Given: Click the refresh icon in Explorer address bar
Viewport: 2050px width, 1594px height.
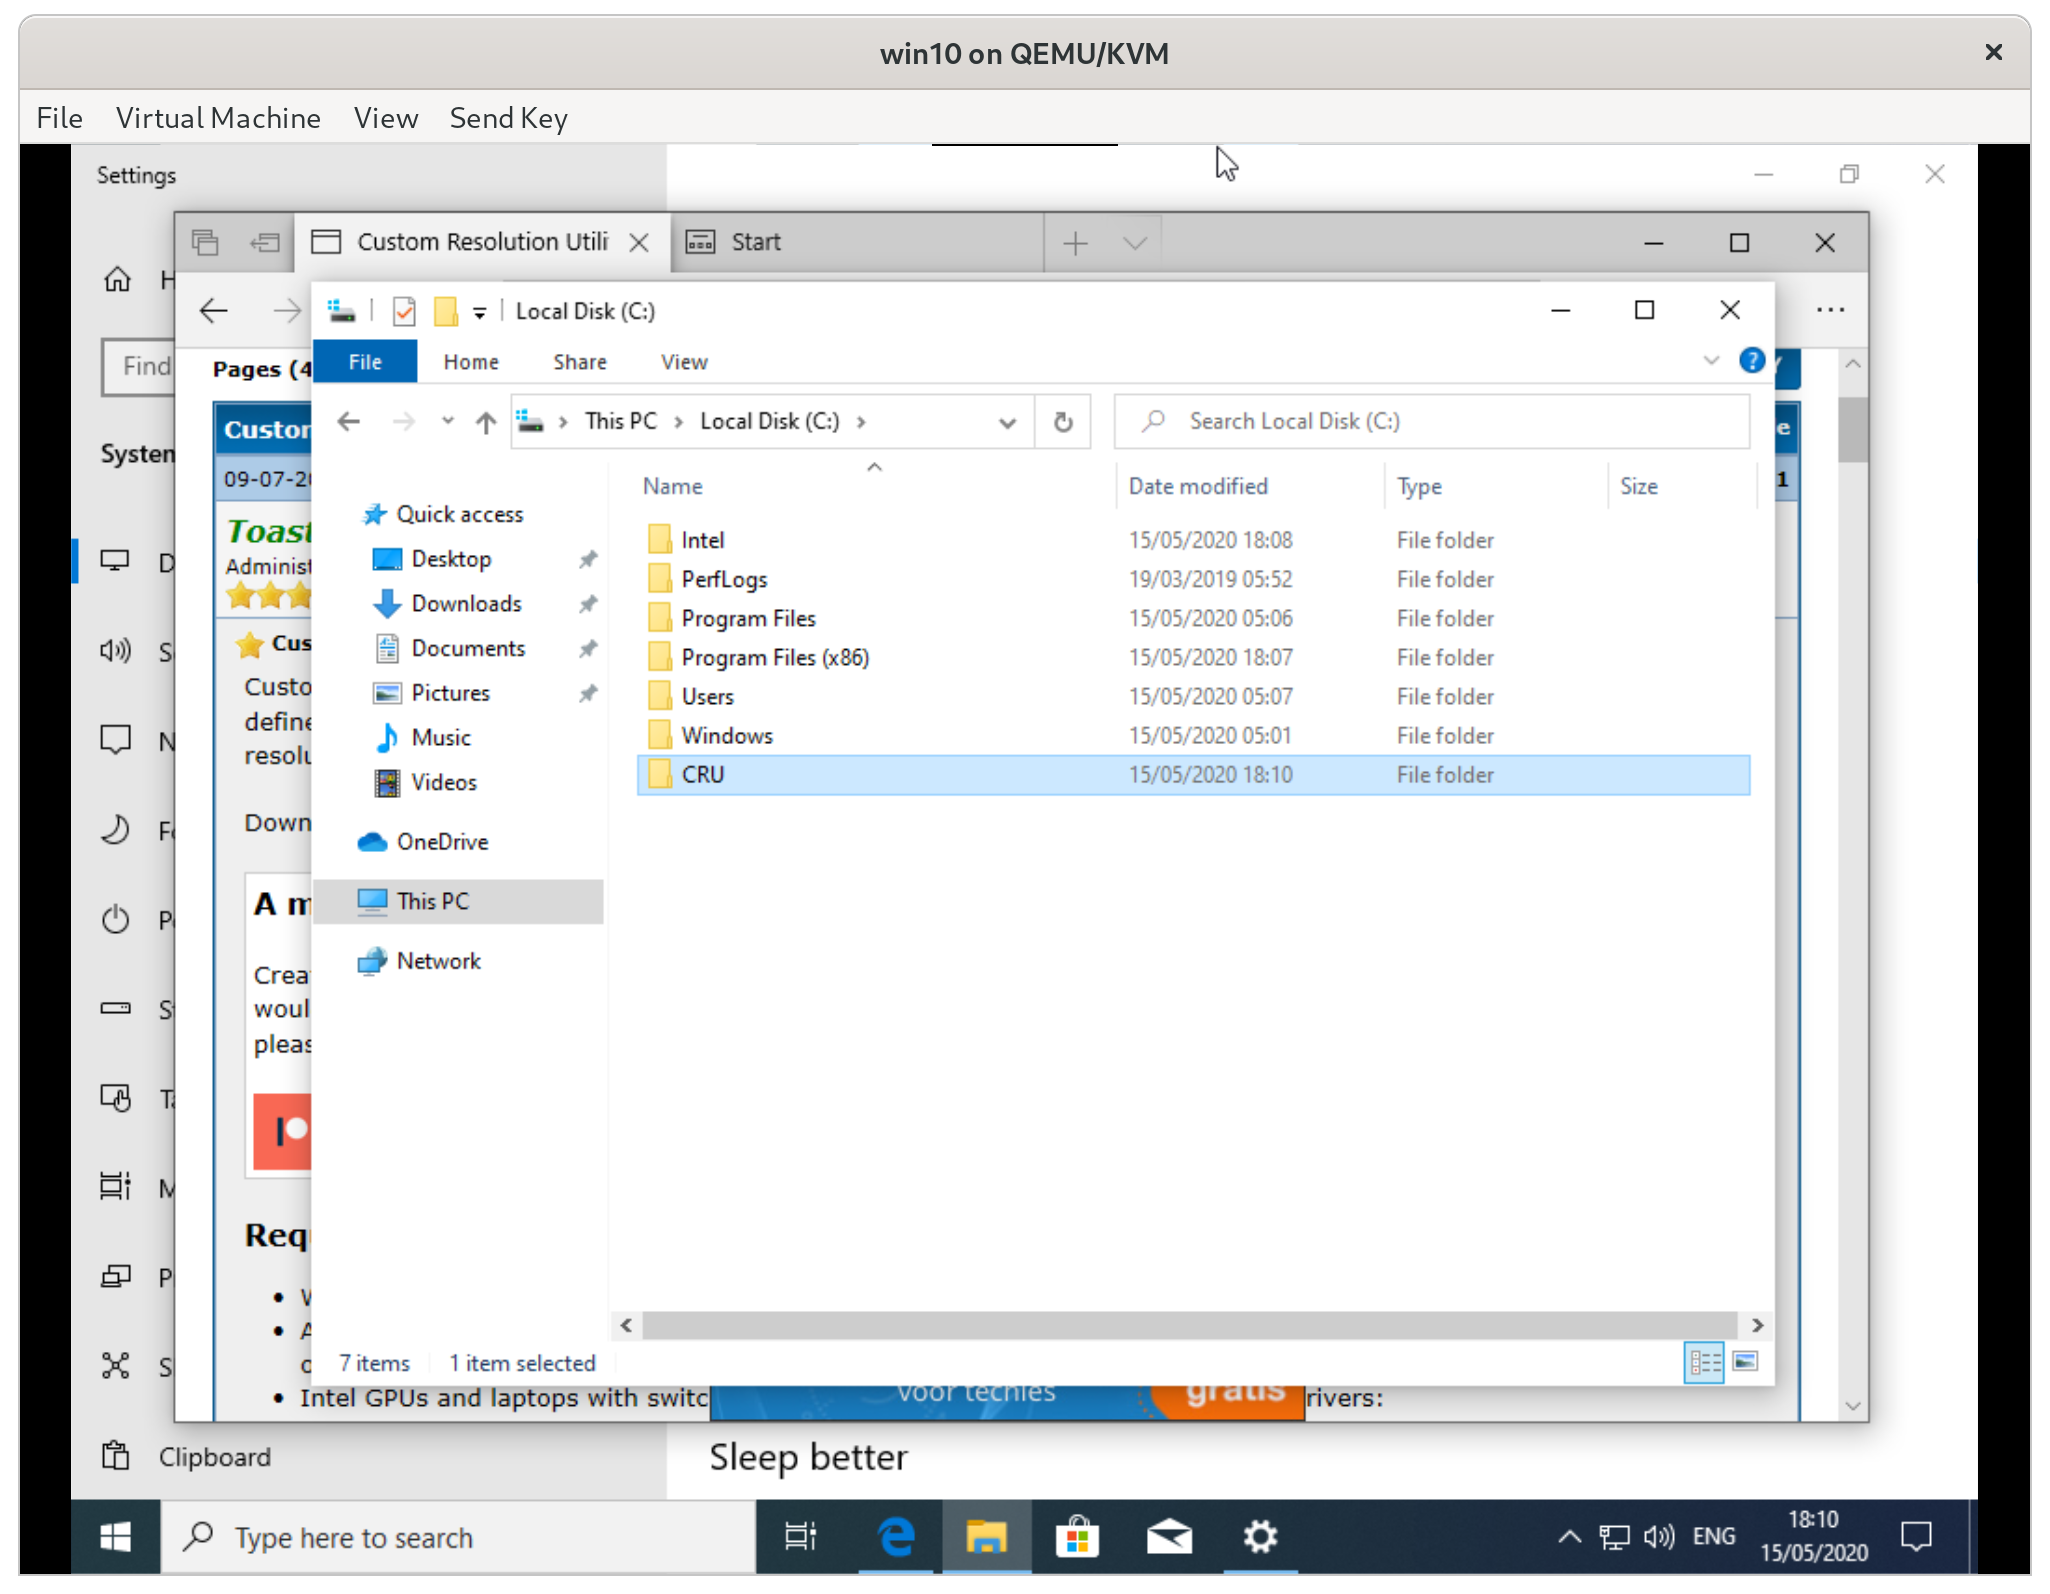Looking at the screenshot, I should [1062, 421].
